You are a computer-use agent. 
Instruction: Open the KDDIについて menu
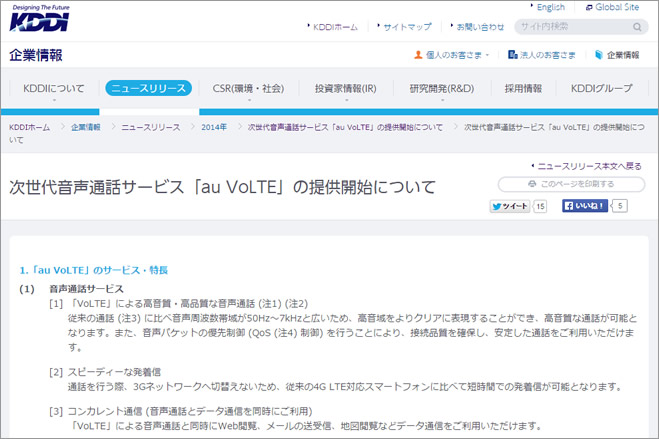[x=54, y=89]
